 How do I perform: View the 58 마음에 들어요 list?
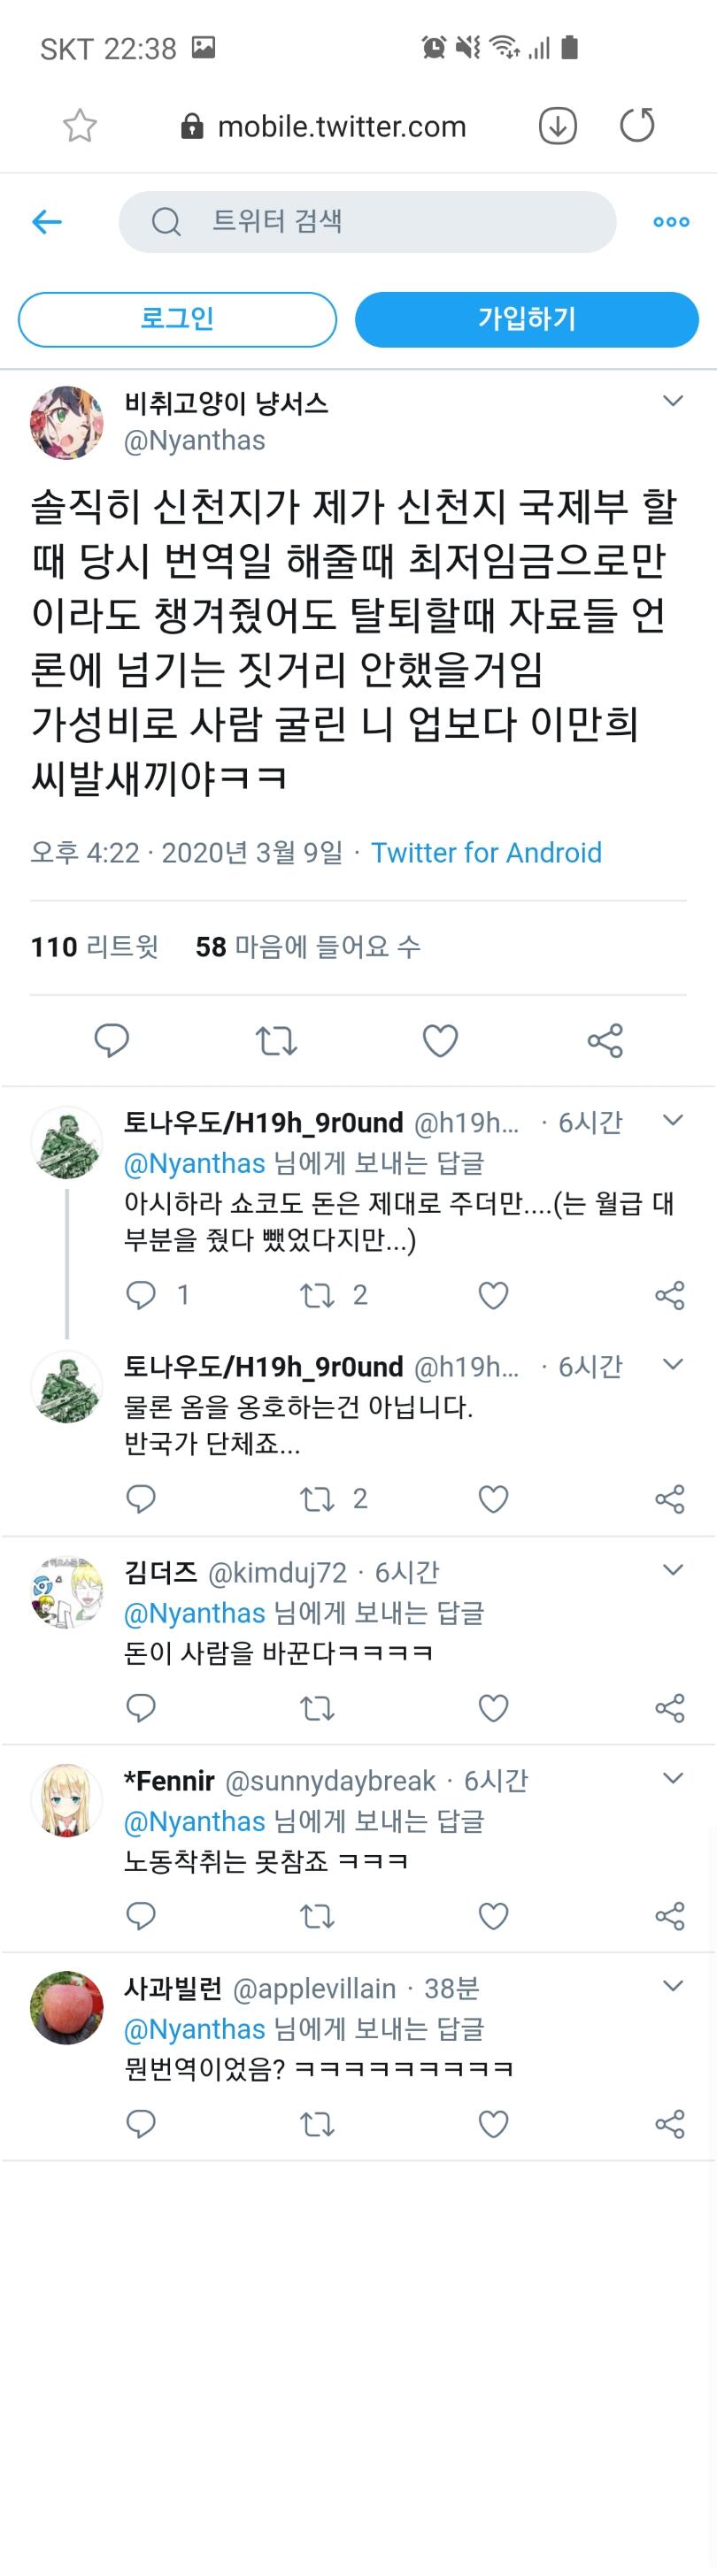click(x=308, y=946)
